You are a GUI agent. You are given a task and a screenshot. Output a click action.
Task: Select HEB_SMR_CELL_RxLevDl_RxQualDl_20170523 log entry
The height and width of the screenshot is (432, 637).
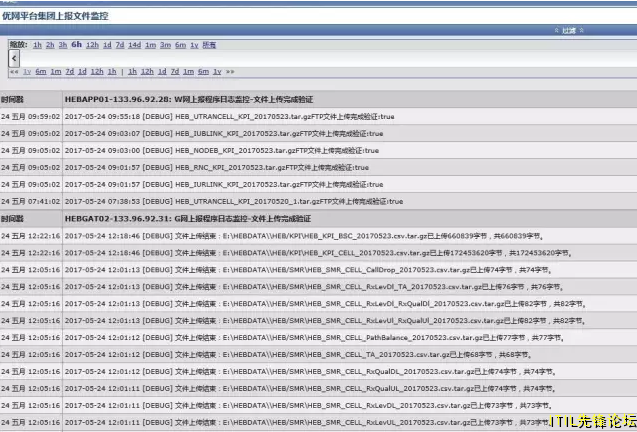tap(325, 304)
